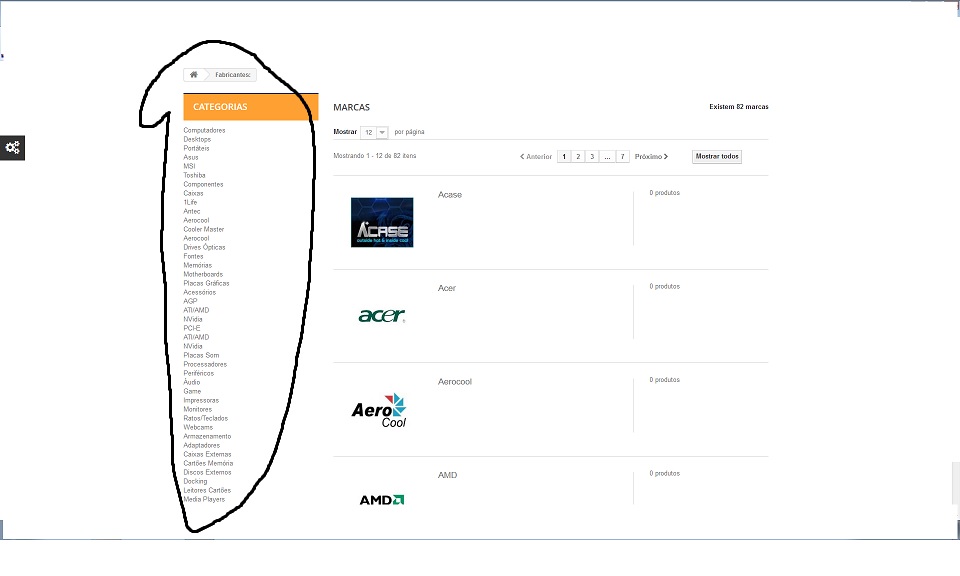The height and width of the screenshot is (576, 960).
Task: Open the Antec category
Action: click(x=192, y=211)
